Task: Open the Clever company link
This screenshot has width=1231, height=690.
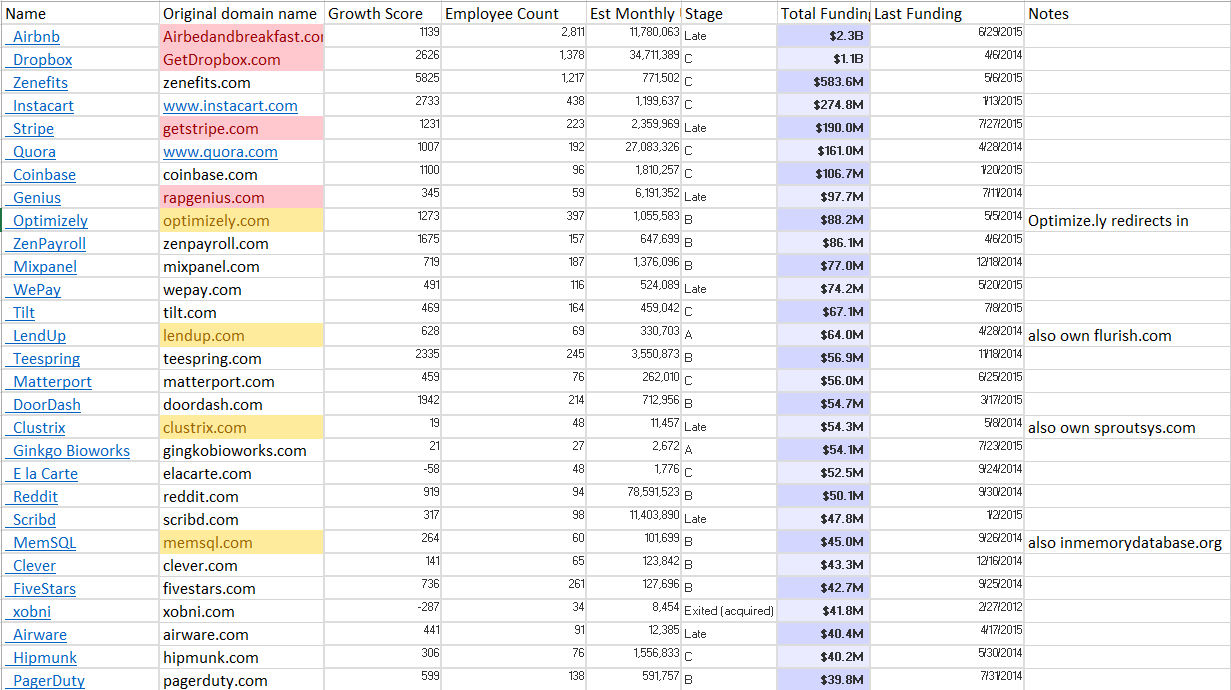Action: (x=34, y=566)
